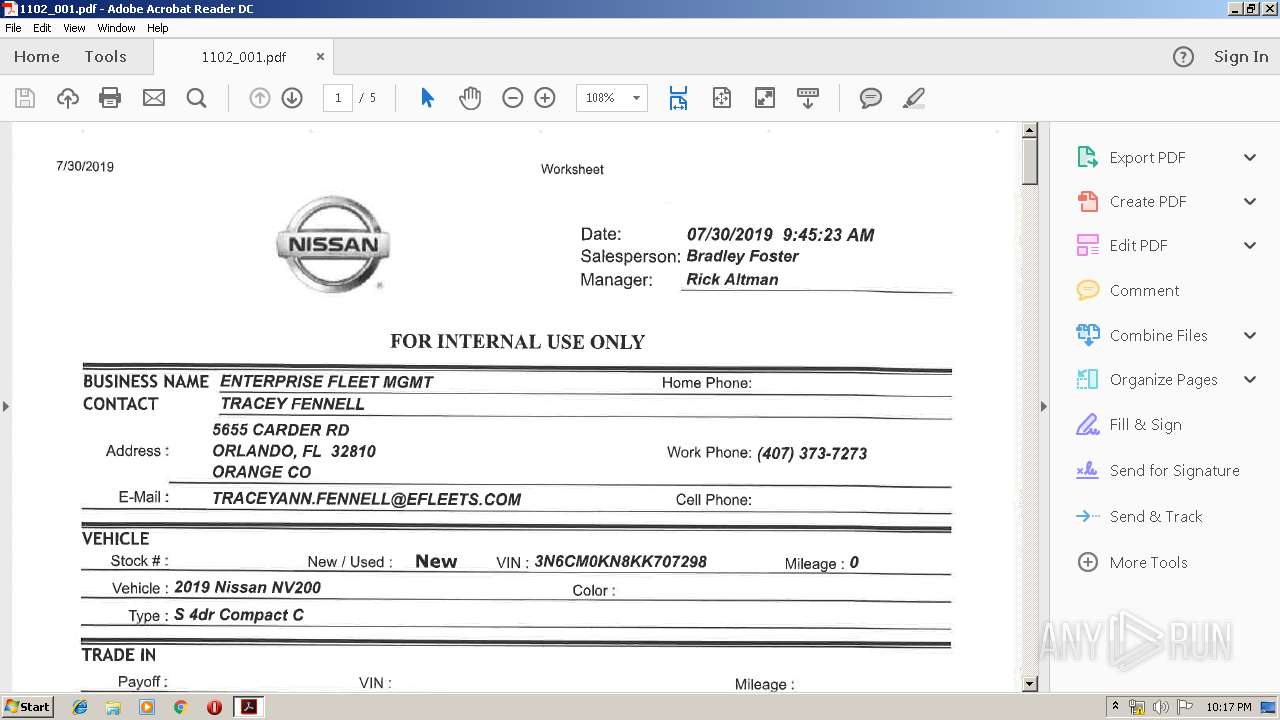Switch to the Home tab
The height and width of the screenshot is (720, 1280).
coord(37,57)
